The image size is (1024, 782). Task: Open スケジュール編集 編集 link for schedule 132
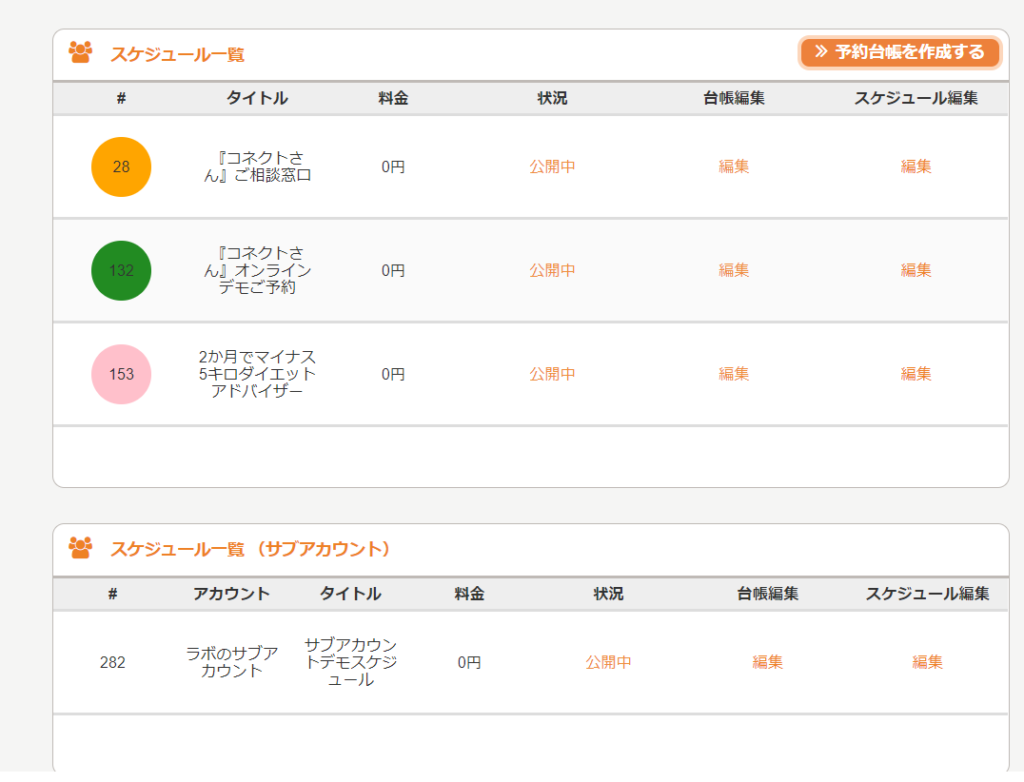pyautogui.click(x=916, y=270)
